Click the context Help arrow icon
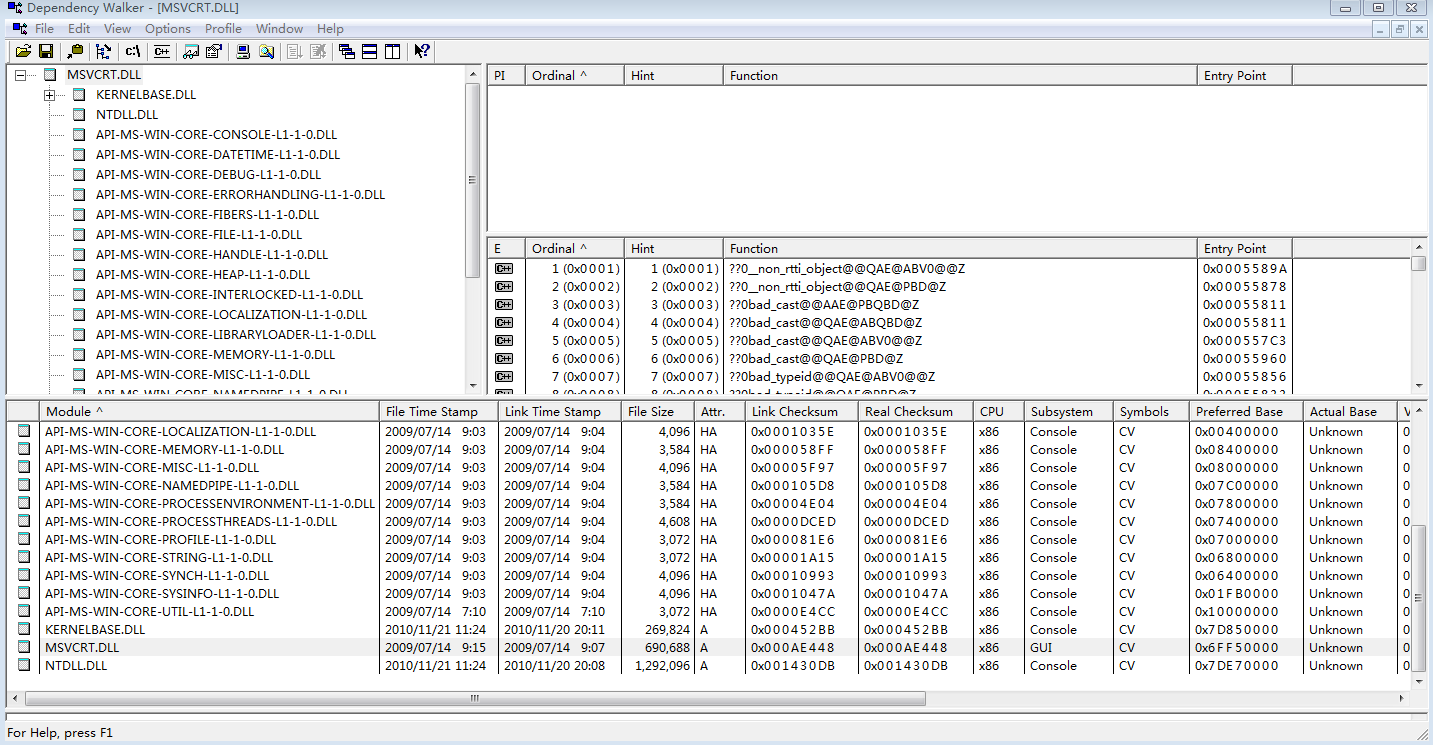 point(422,51)
